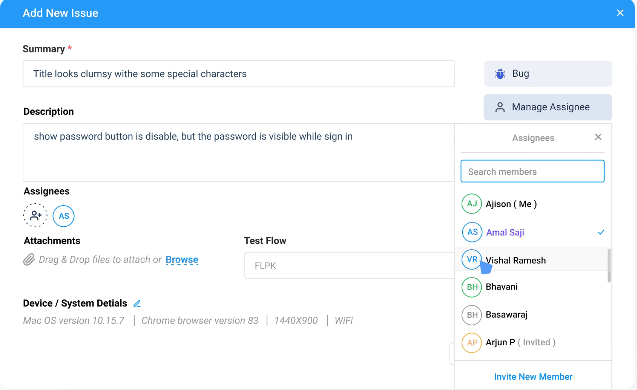Click the bug icon in type selector
Screen dimensions: 637x390
pos(500,74)
